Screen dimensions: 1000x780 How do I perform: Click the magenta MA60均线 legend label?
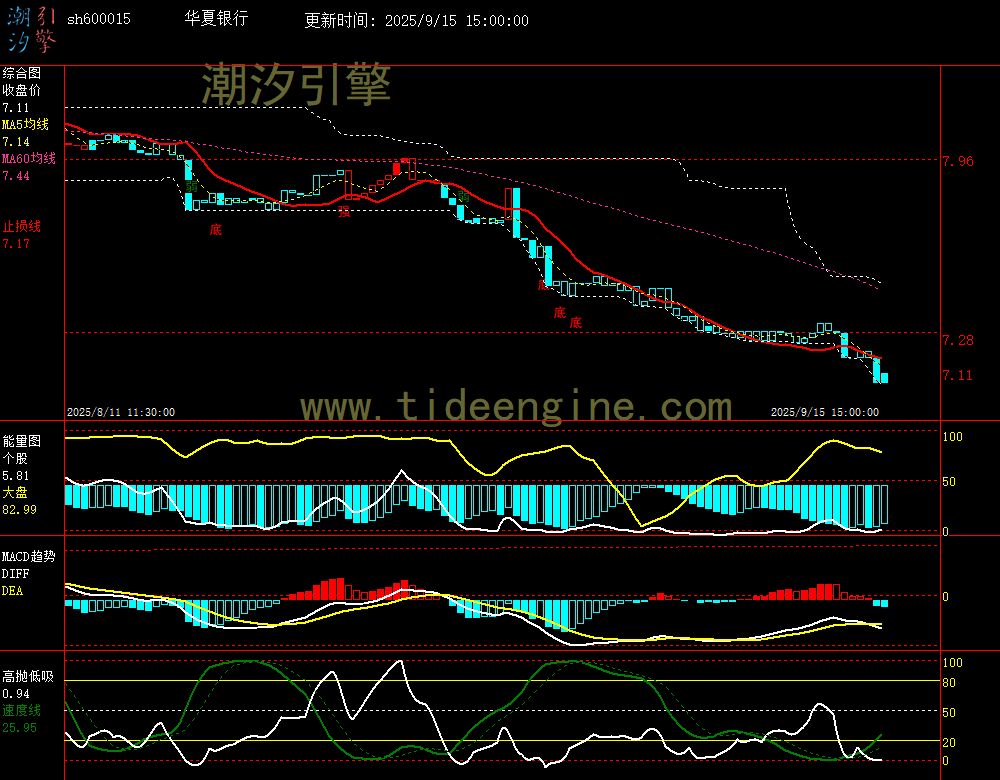(28, 158)
